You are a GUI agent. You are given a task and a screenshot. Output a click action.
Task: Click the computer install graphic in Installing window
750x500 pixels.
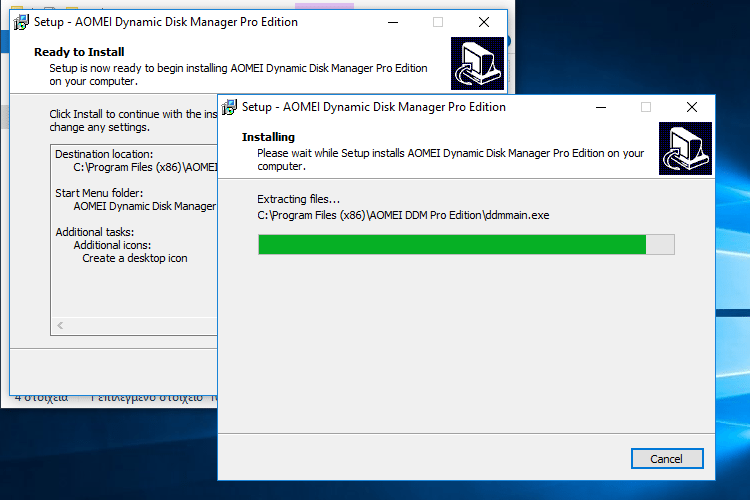tap(685, 148)
